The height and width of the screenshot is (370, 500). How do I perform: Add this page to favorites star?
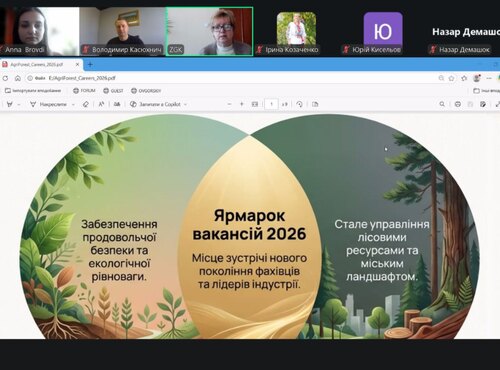point(452,78)
